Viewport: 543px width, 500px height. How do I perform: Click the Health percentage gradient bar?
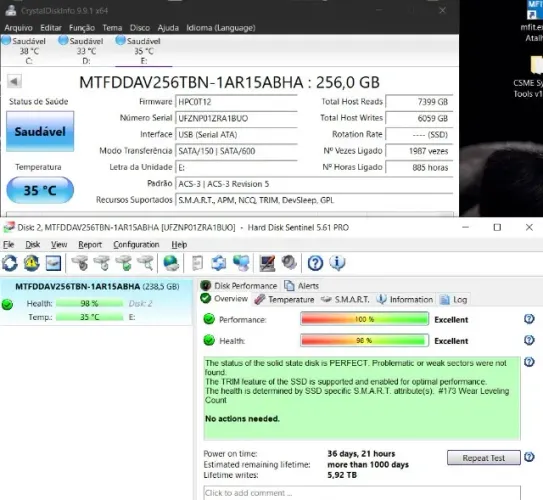click(x=364, y=341)
